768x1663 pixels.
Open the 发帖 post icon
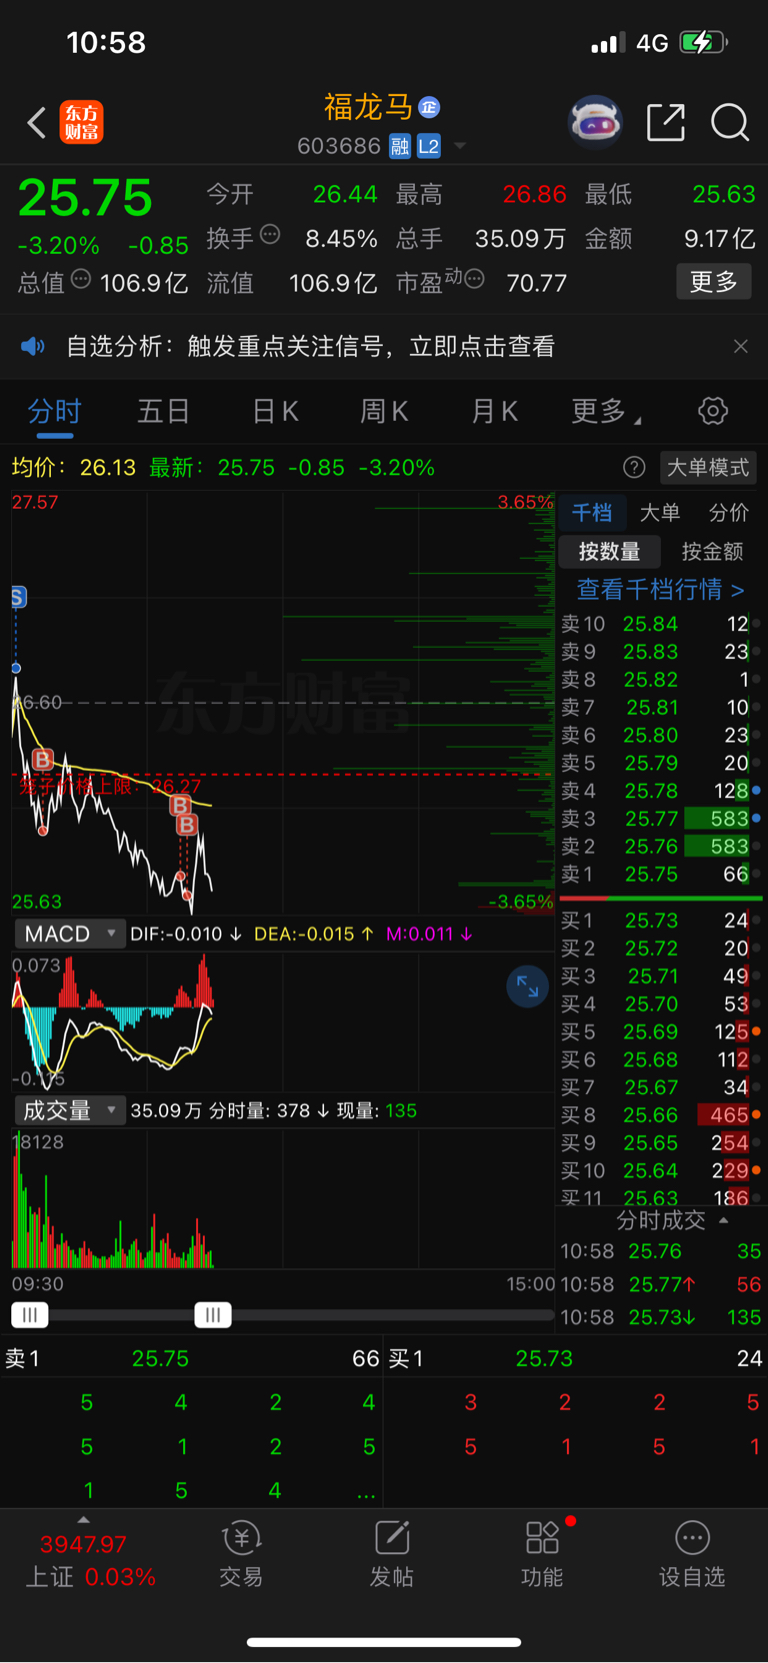tap(392, 1553)
